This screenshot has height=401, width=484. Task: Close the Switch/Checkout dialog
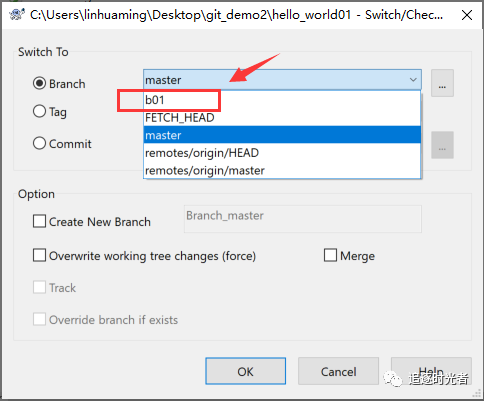(467, 15)
